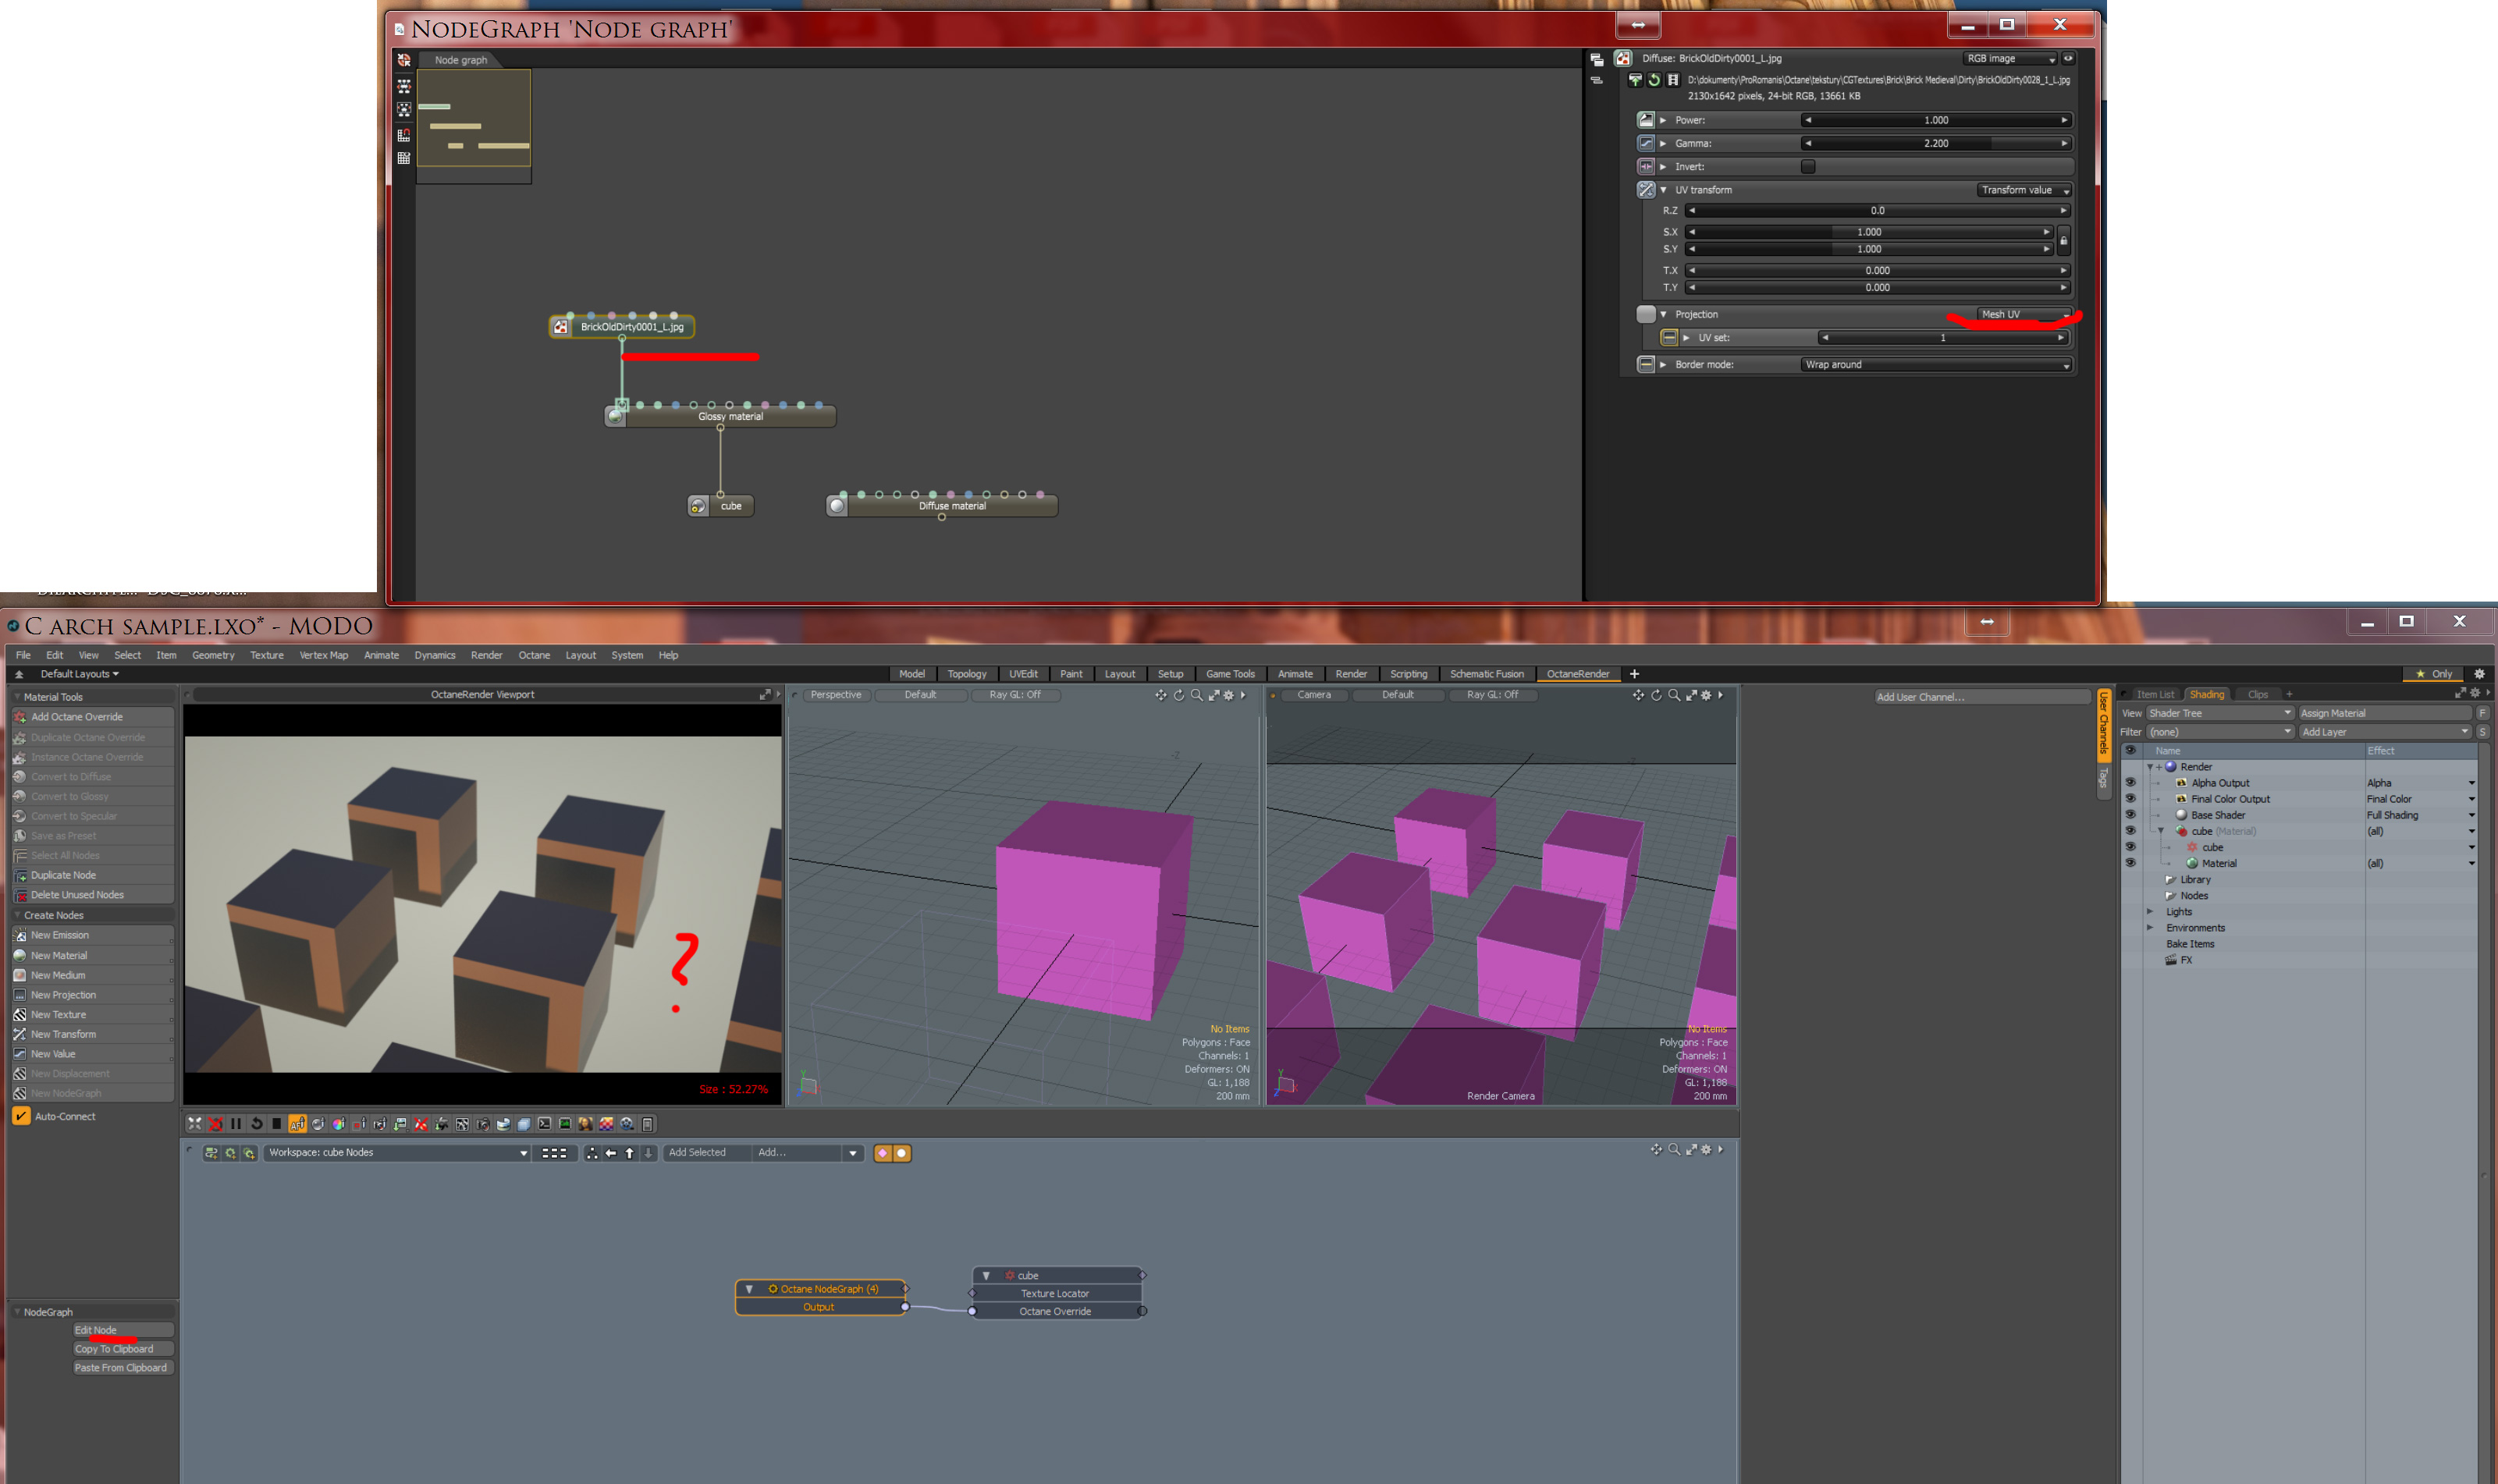The width and height of the screenshot is (2498, 1484).
Task: Click the camera snapshot icon
Action: point(484,1124)
